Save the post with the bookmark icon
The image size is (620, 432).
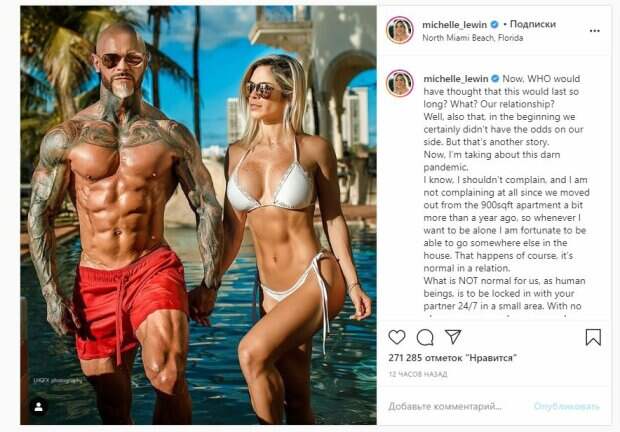(593, 337)
